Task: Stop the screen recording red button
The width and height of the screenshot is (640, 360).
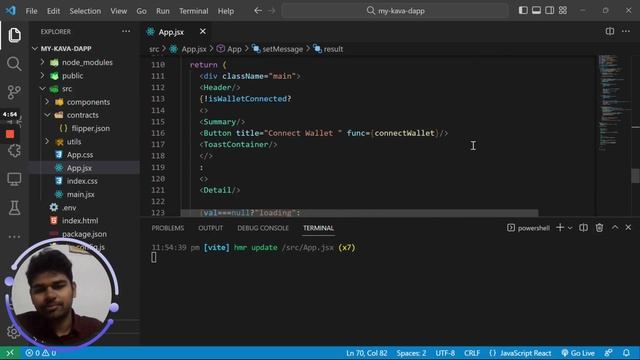Action: (x=10, y=134)
